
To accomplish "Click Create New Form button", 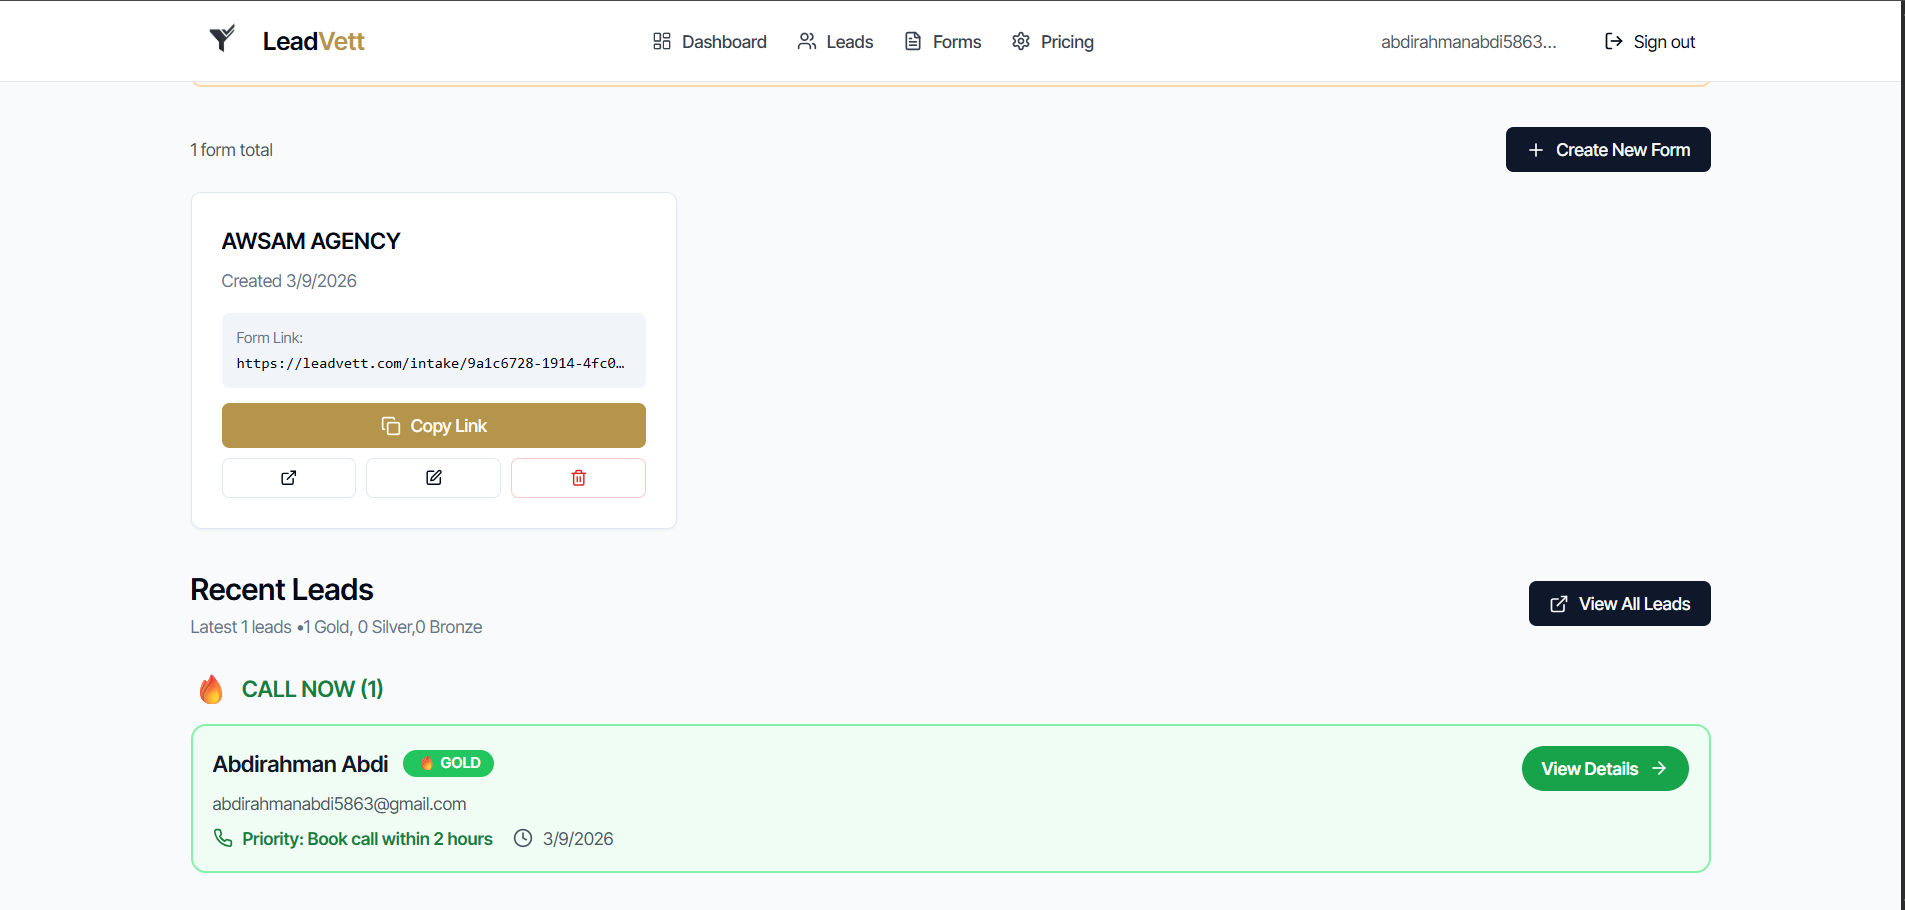I will coord(1608,150).
